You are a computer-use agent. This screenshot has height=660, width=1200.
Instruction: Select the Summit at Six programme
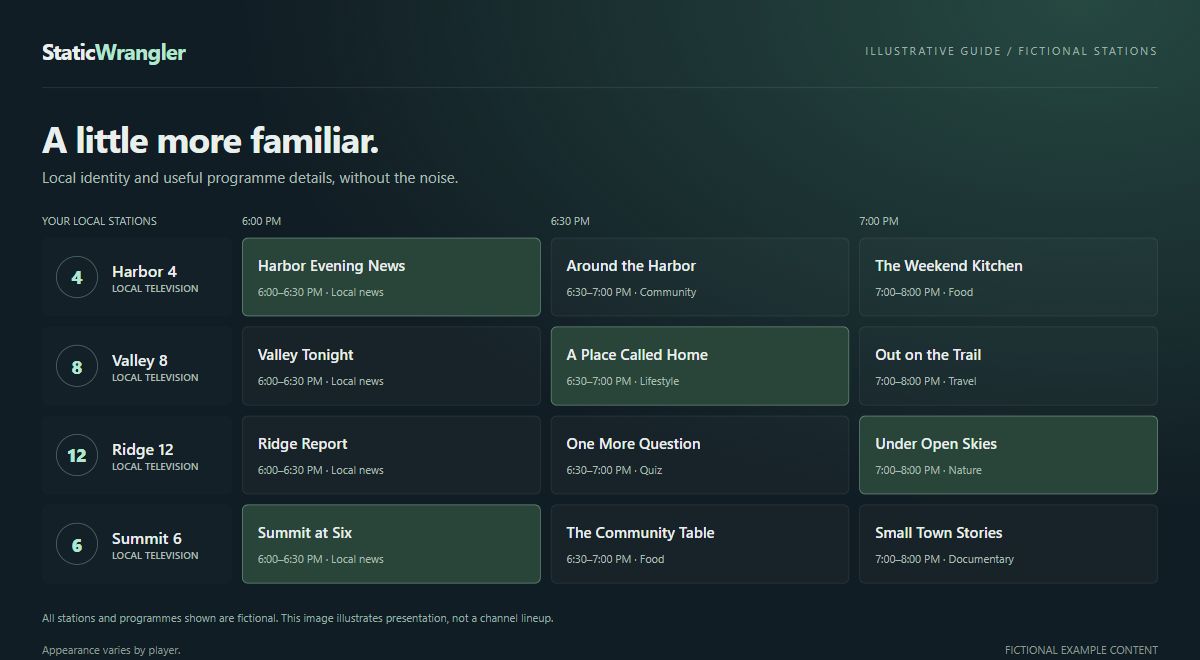tap(391, 544)
